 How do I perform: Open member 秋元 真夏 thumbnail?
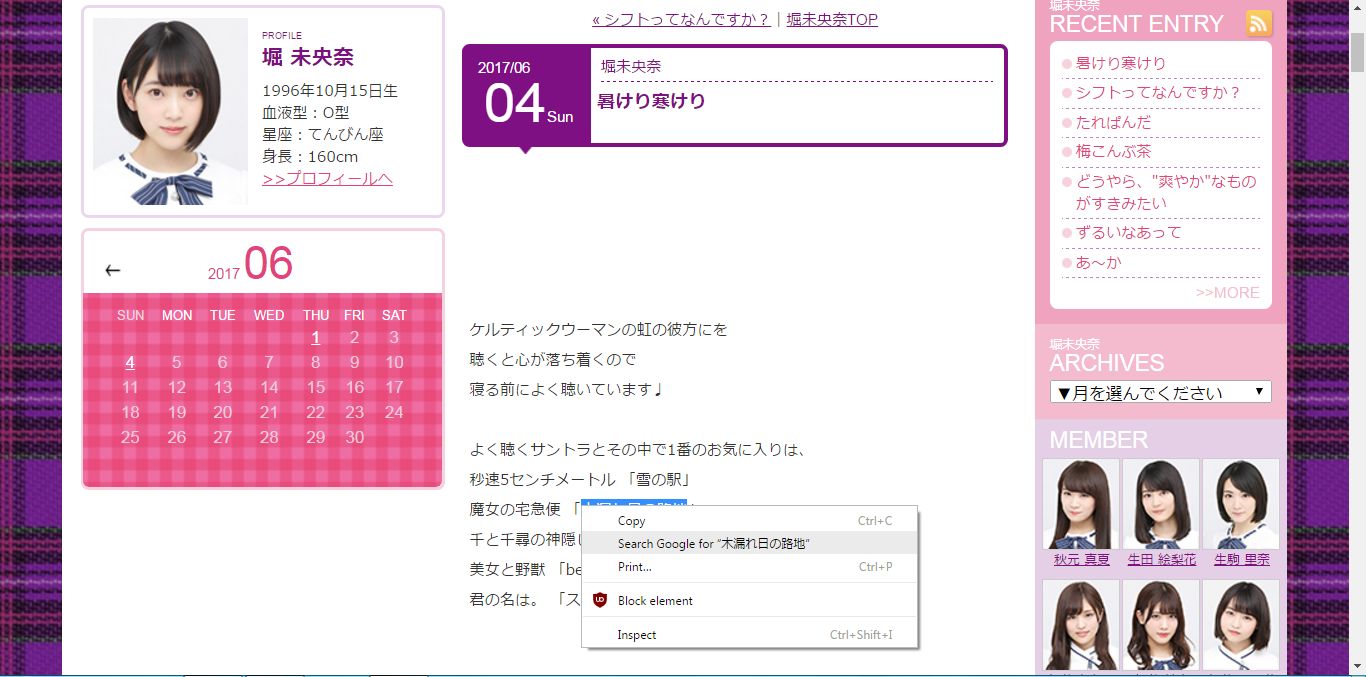tap(1081, 503)
